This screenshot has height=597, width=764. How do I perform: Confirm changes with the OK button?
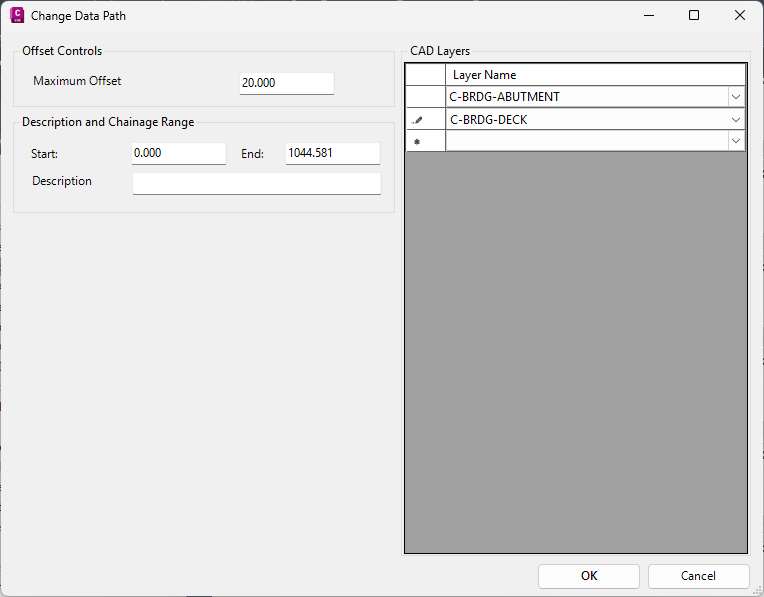(x=589, y=576)
